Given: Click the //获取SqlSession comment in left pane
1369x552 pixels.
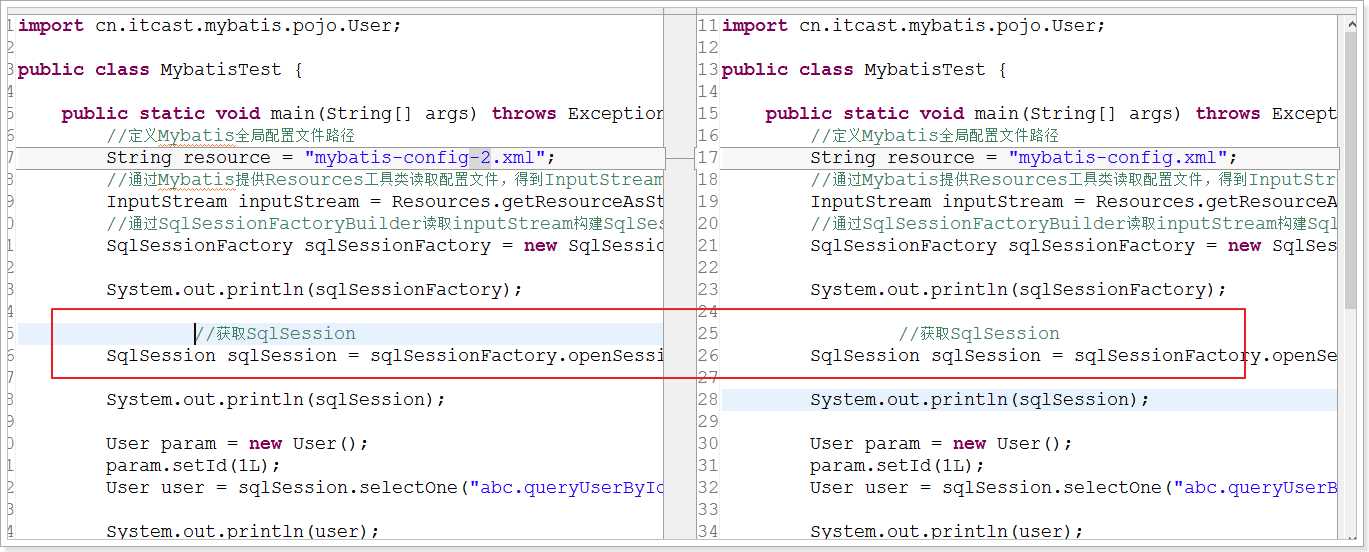Looking at the screenshot, I should coord(275,334).
